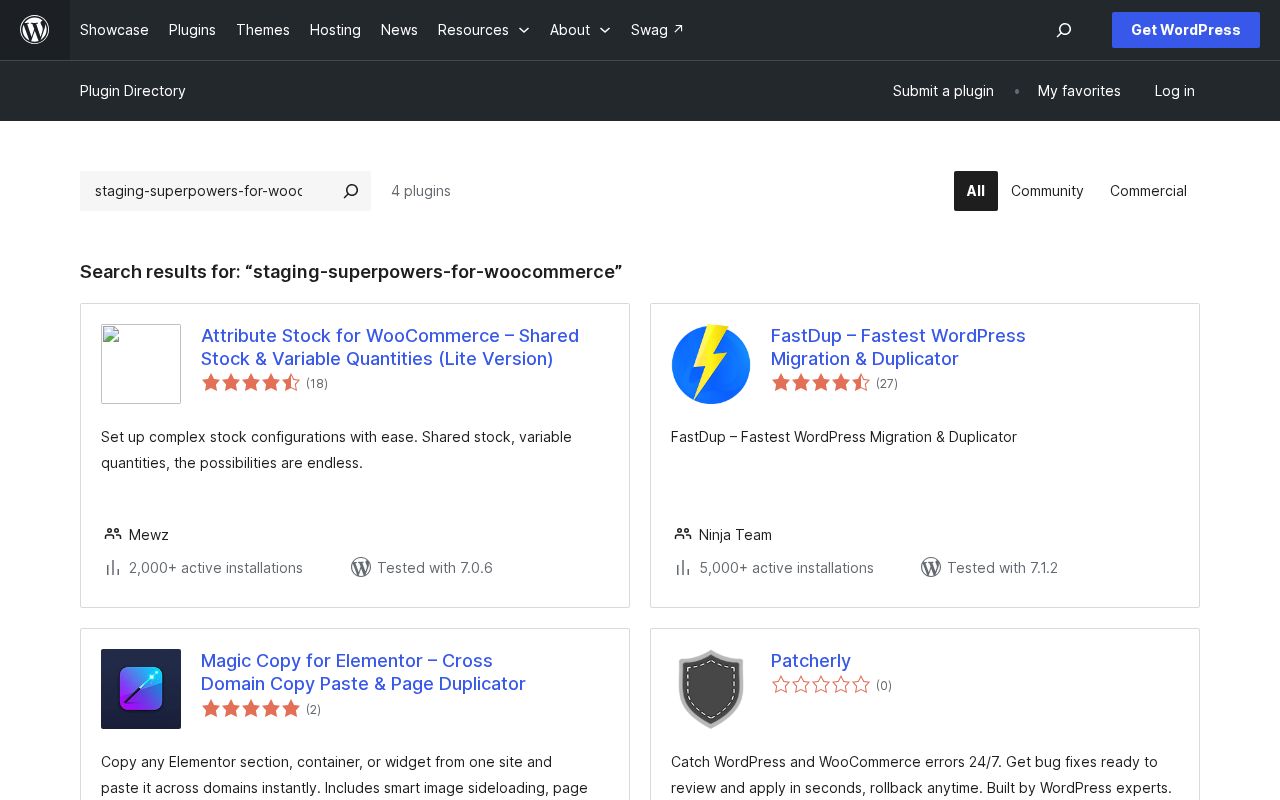This screenshot has height=800, width=1280.
Task: Open the Themes menu item
Action: [263, 30]
